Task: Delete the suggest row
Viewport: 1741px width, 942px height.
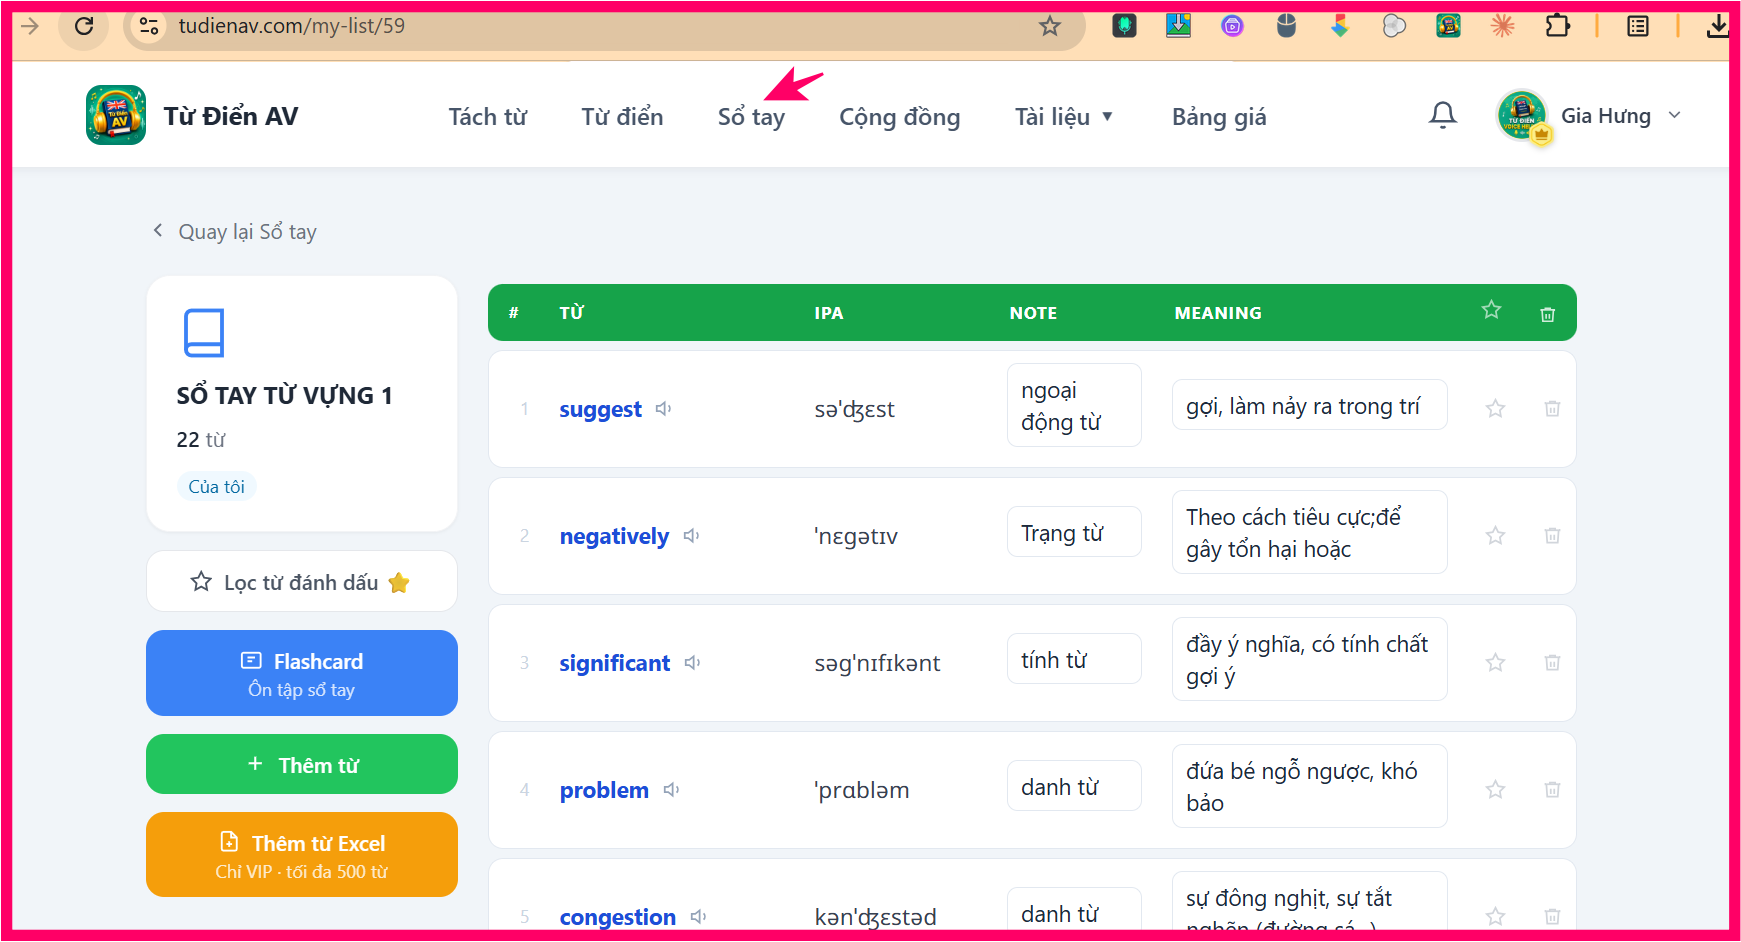Action: click(x=1552, y=408)
